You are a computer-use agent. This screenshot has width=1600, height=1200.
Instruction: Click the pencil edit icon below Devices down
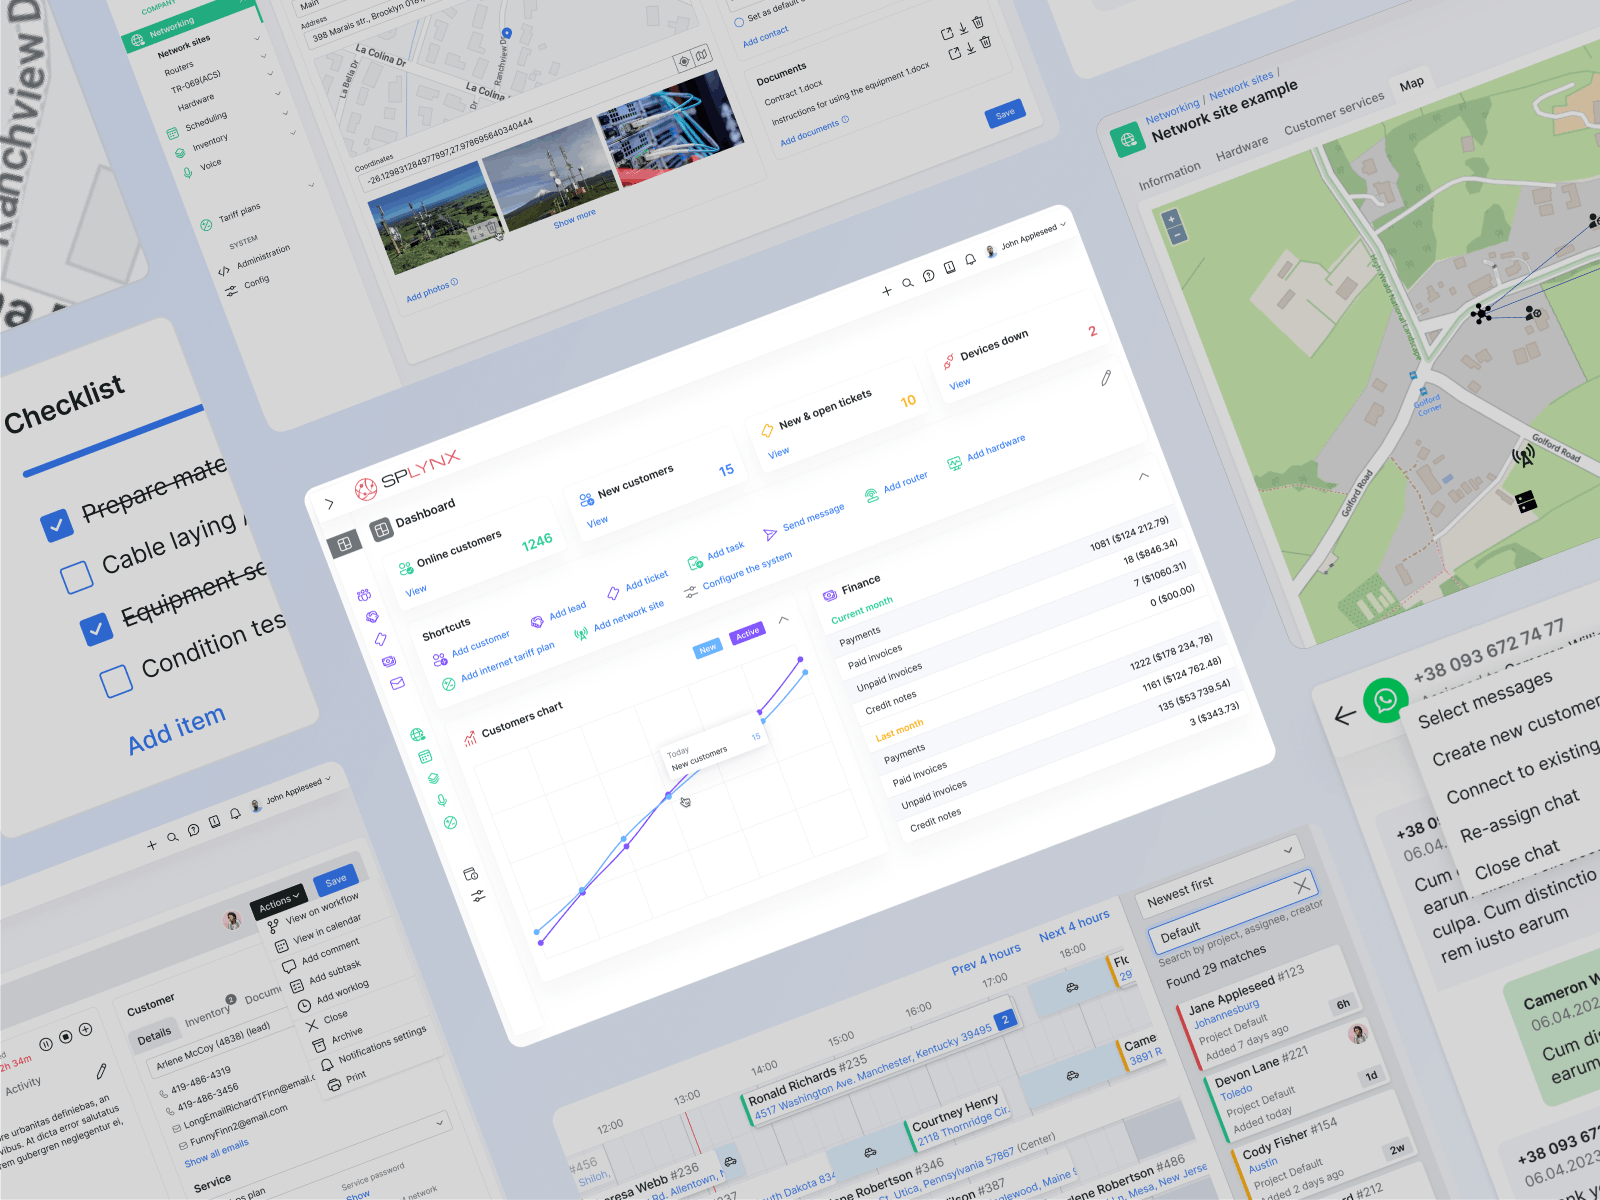[x=1106, y=378]
